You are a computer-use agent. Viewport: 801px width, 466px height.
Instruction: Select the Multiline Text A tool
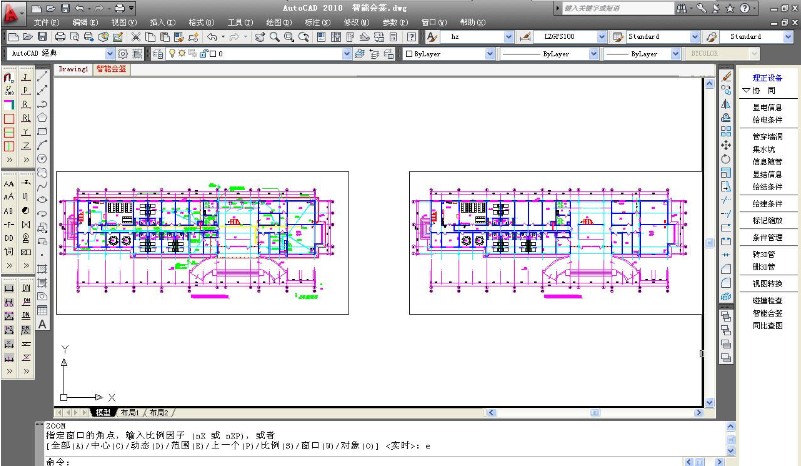click(42, 324)
